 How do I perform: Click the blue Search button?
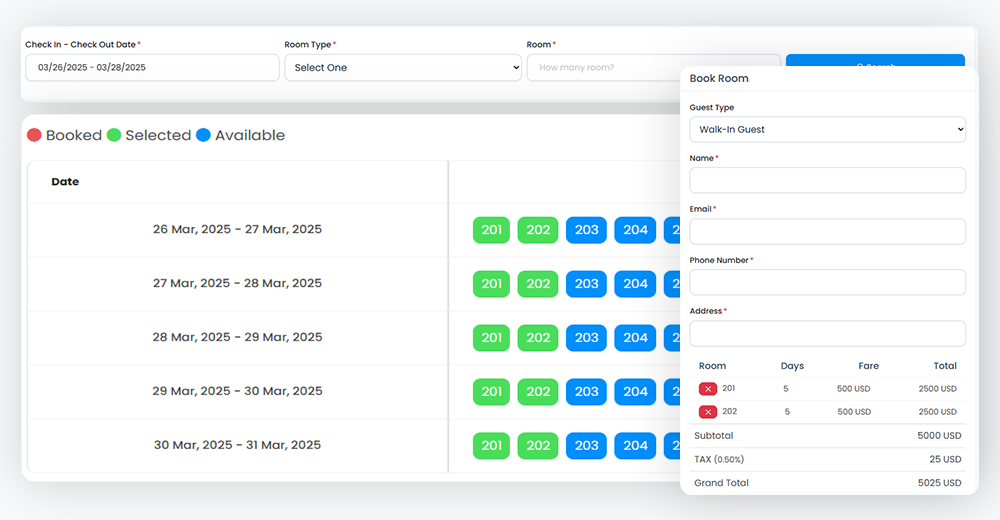[x=875, y=62]
